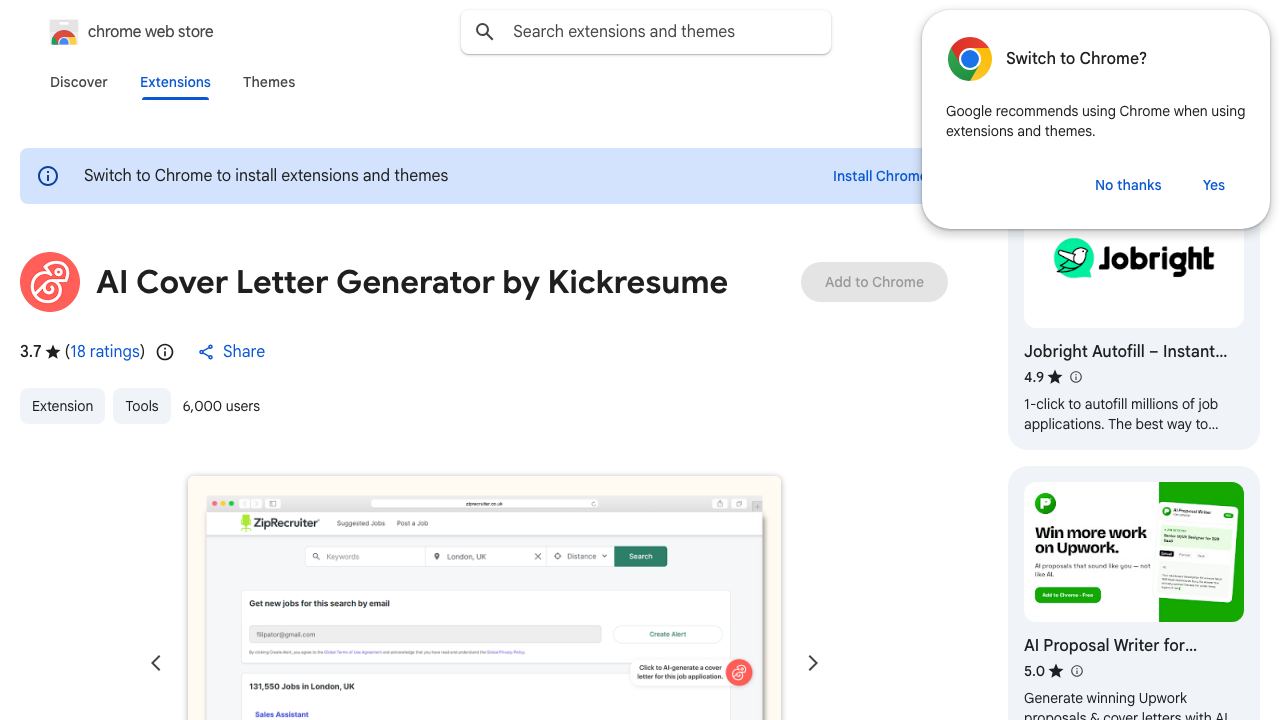This screenshot has width=1280, height=720.
Task: Click the share icon beside Share
Action: point(206,352)
